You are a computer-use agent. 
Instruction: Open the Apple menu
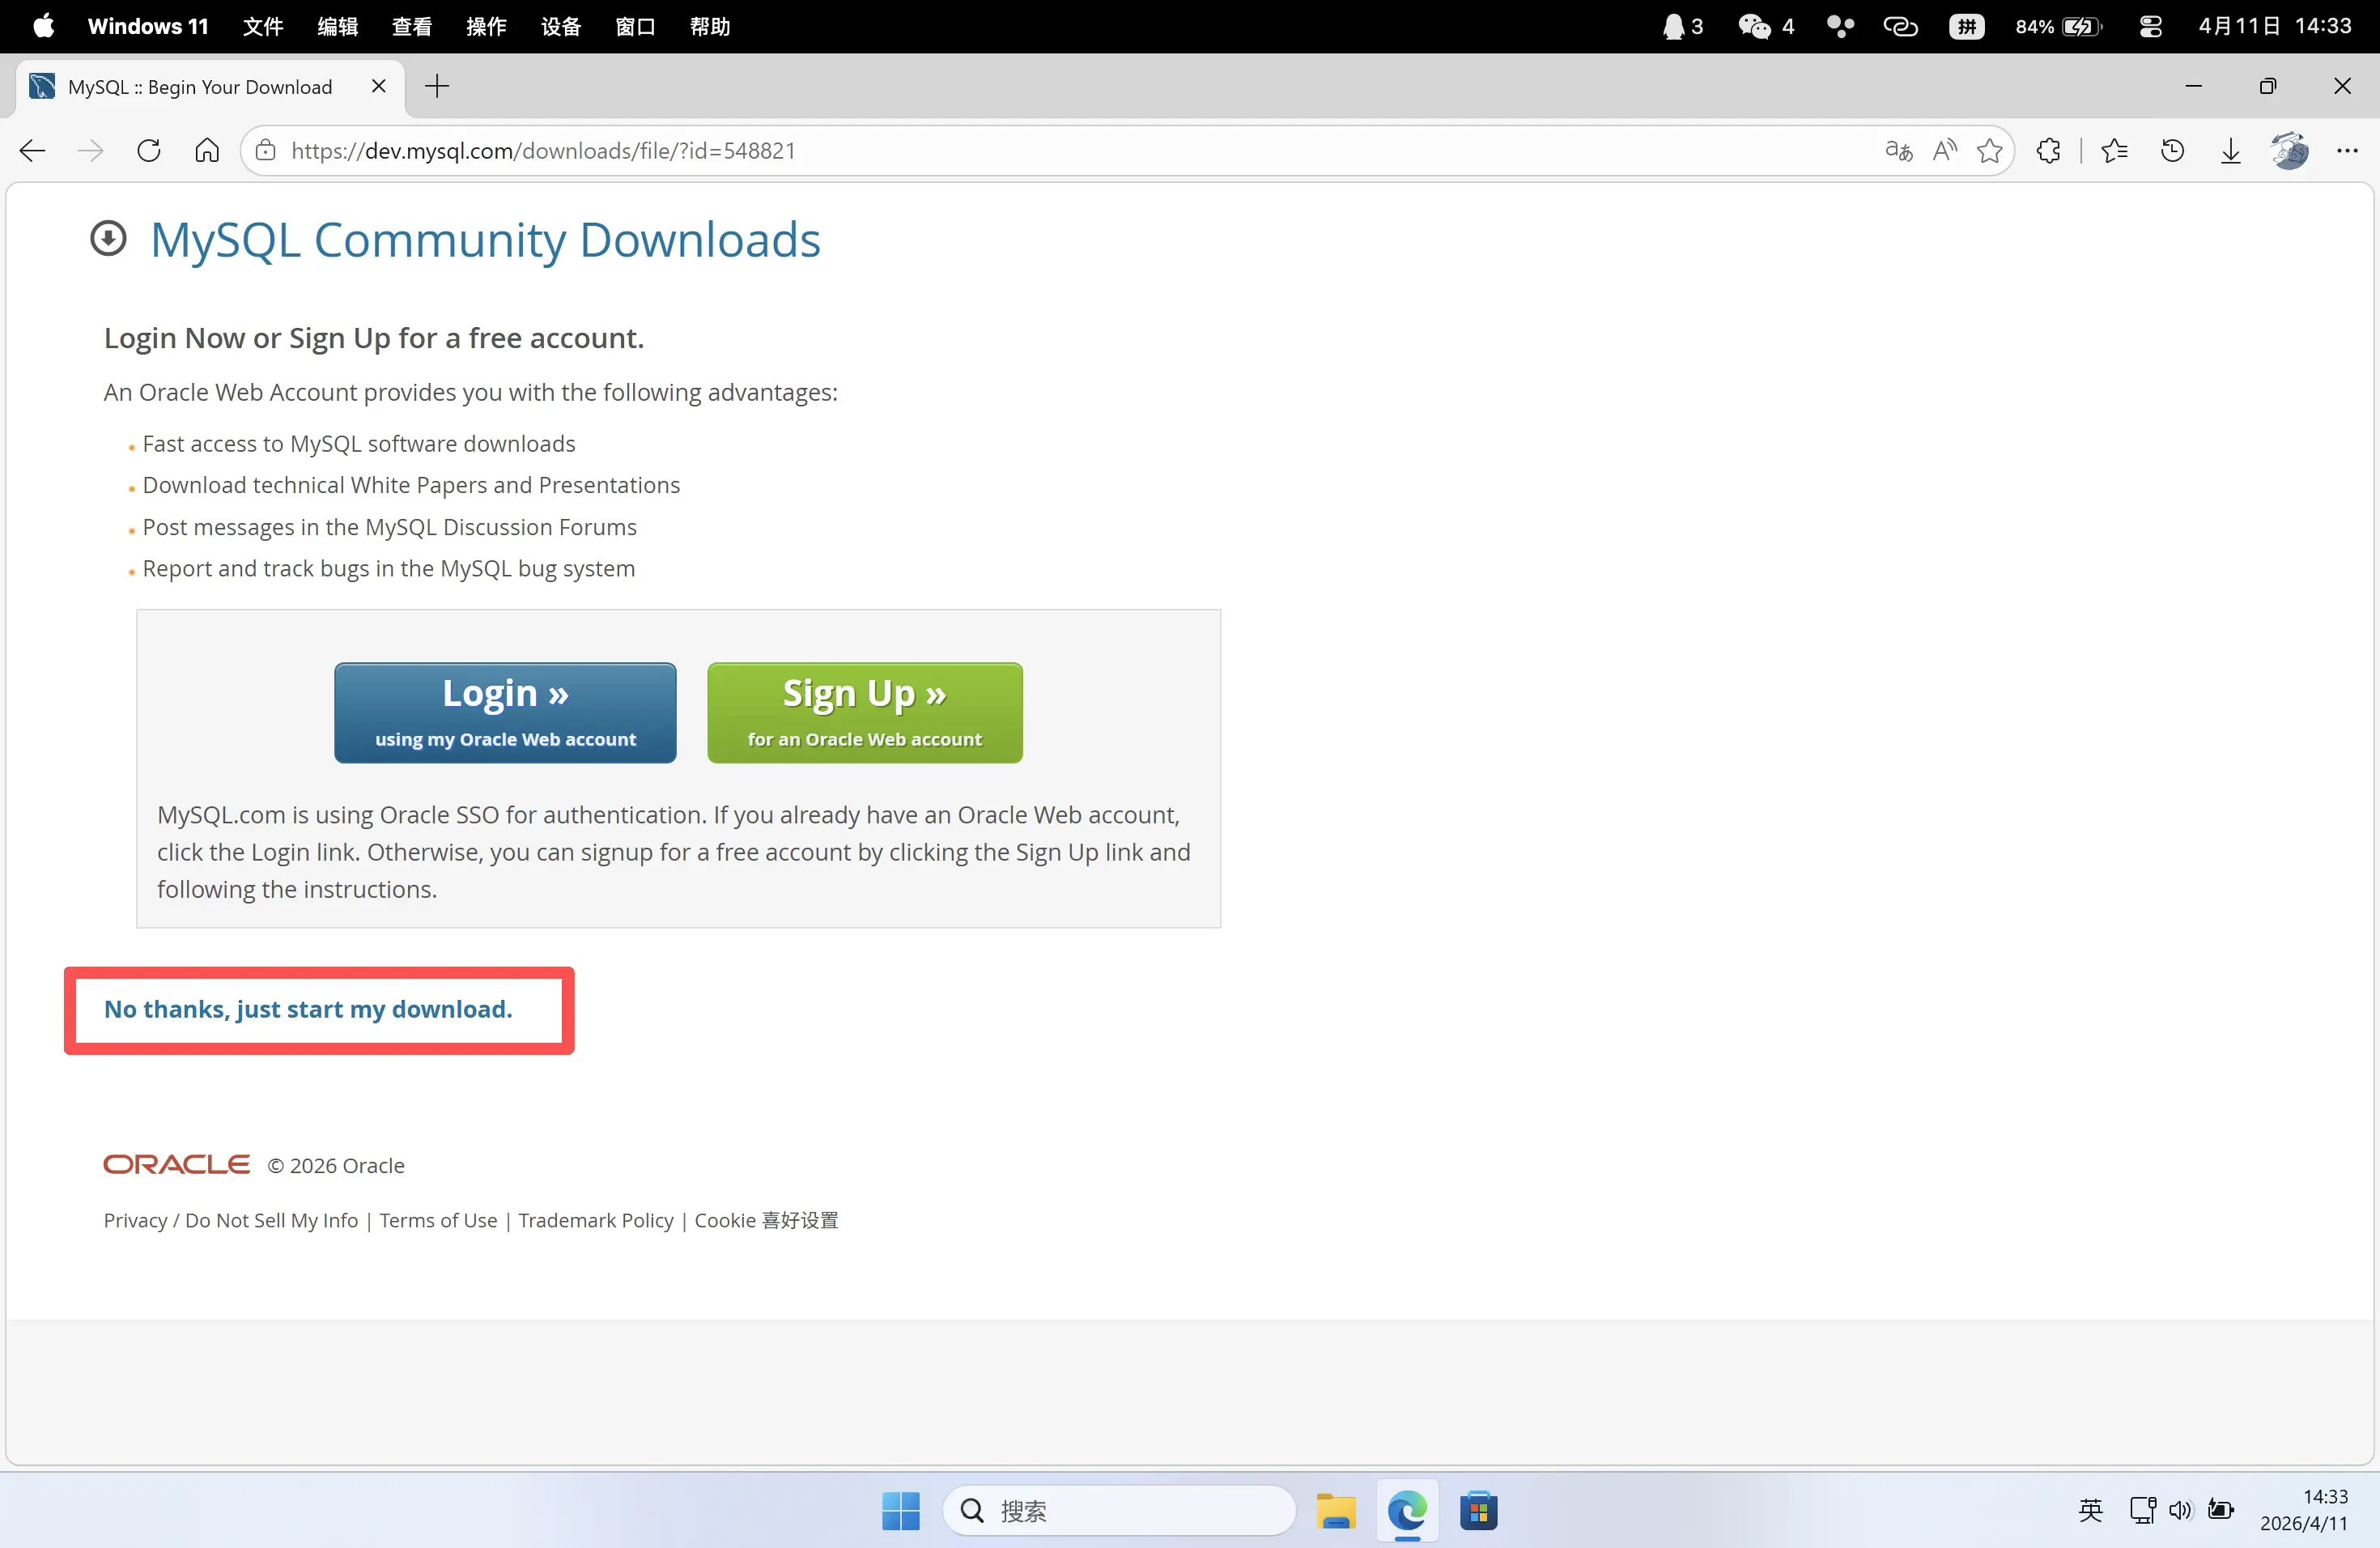(x=44, y=26)
